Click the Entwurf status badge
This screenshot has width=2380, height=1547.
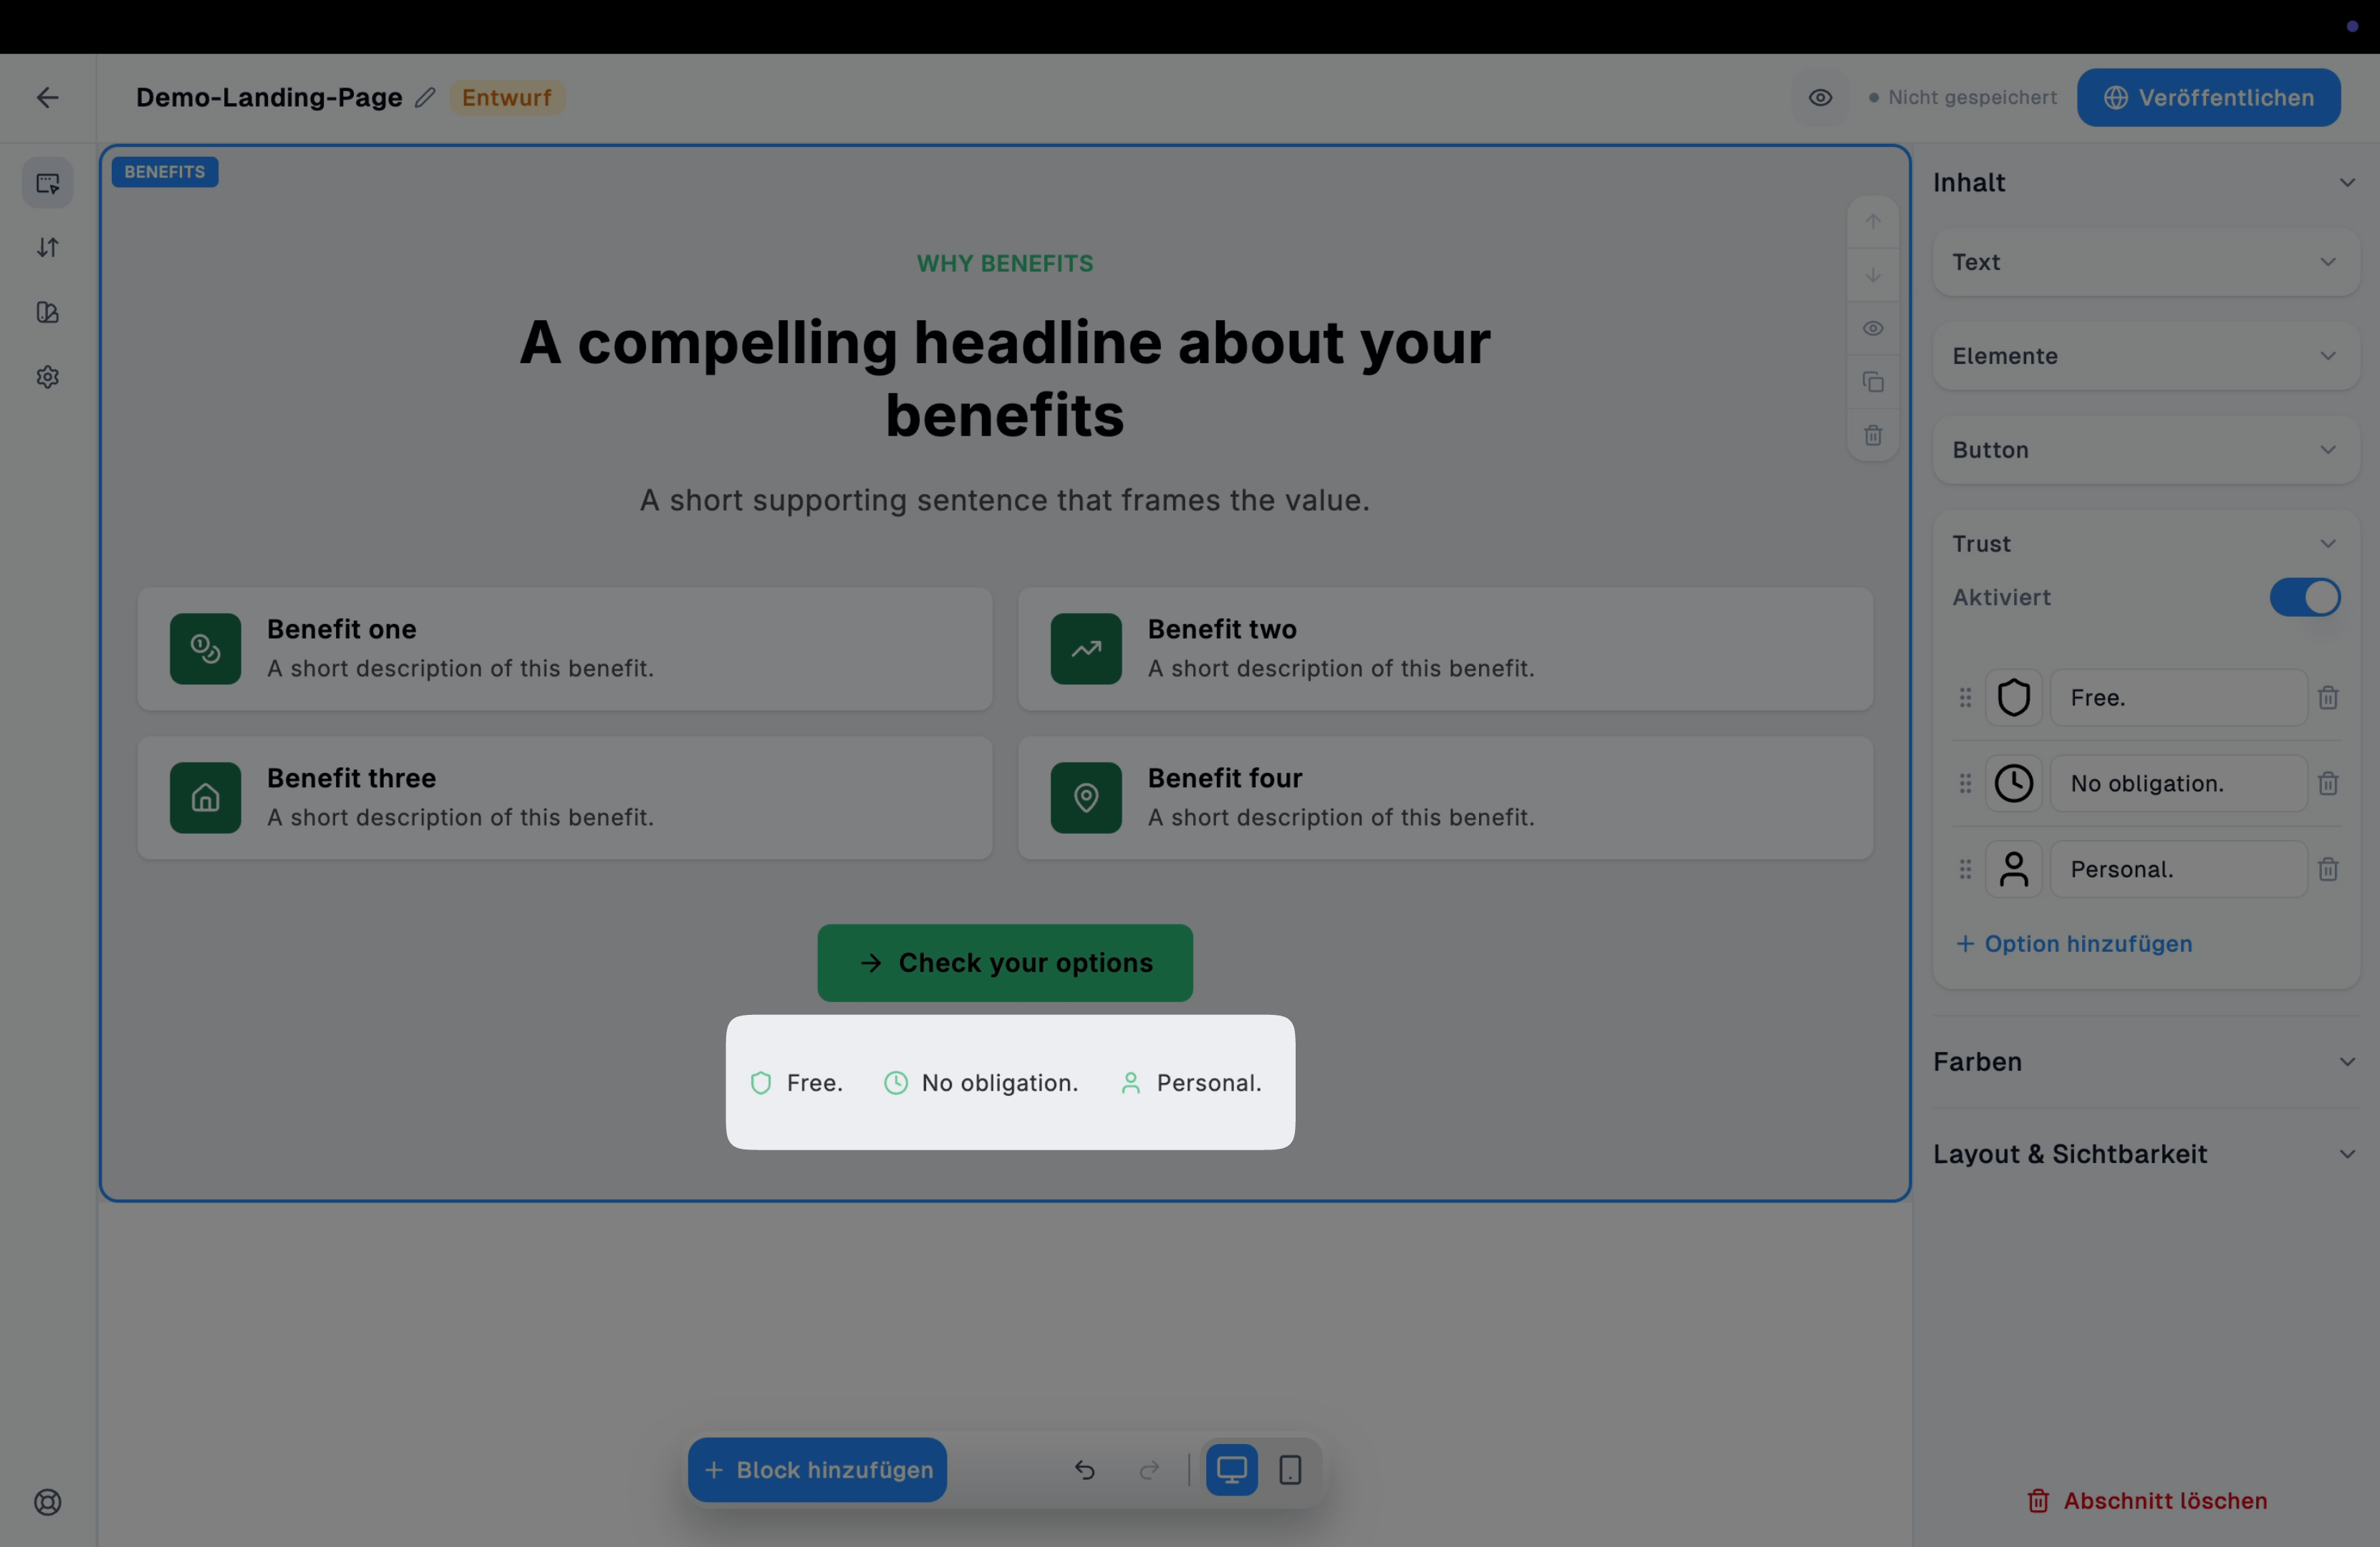tap(507, 97)
